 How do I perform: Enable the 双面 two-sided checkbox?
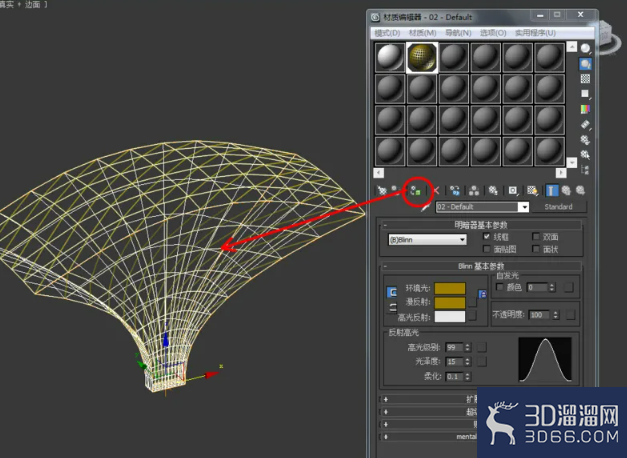pyautogui.click(x=536, y=236)
